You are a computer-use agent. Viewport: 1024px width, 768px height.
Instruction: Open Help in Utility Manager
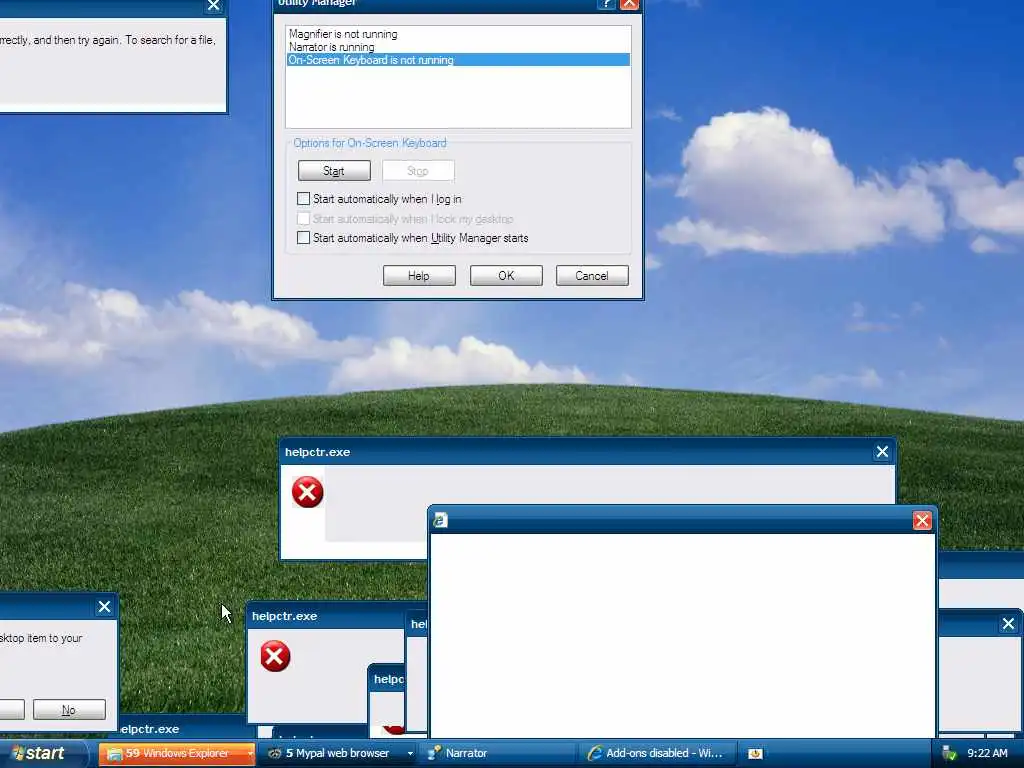419,276
